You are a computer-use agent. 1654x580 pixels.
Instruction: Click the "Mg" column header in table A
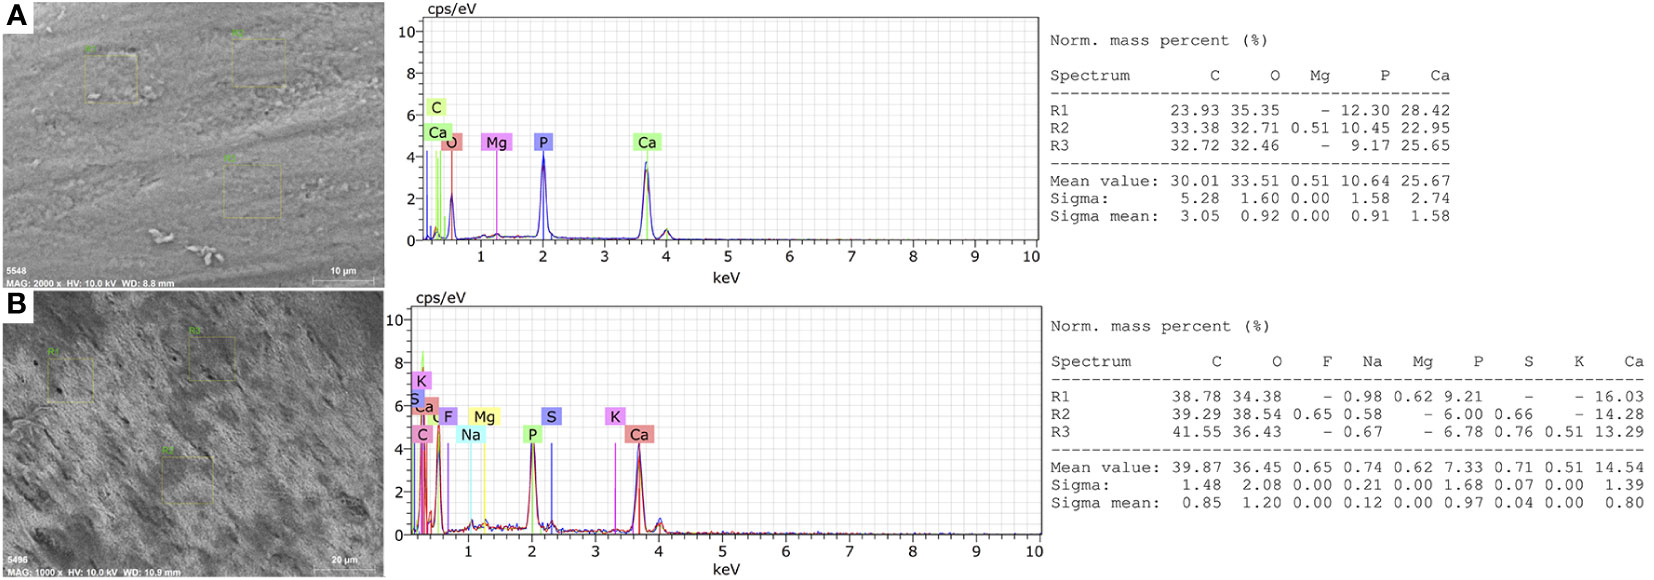1320,75
